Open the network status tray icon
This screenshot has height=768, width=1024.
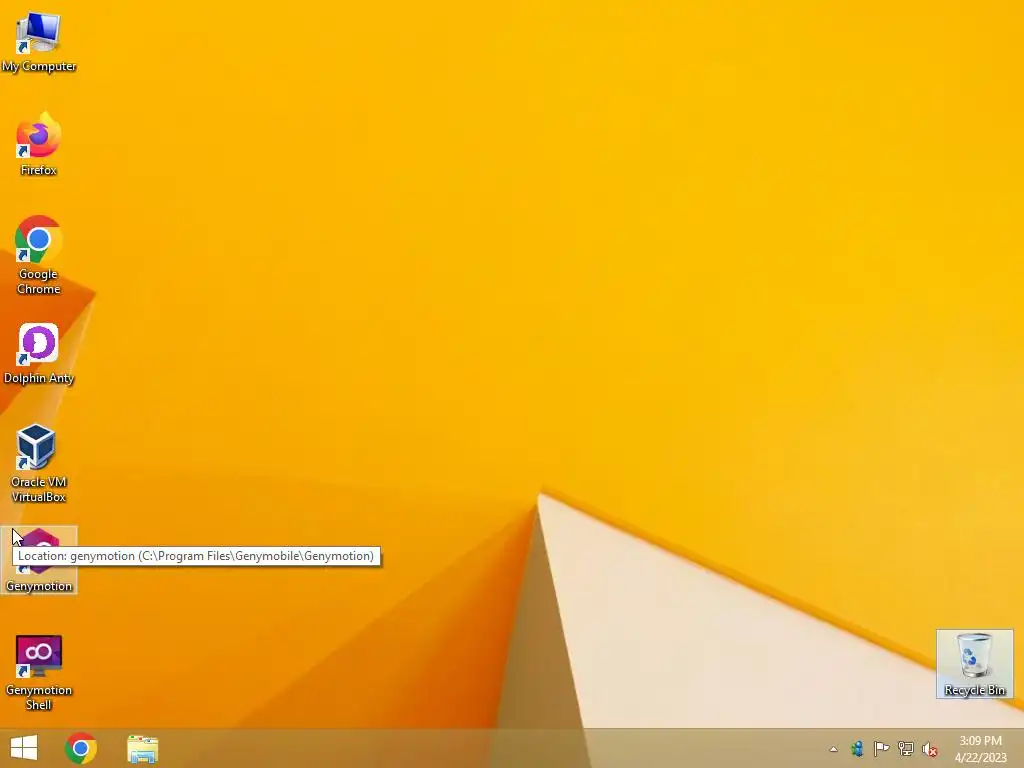pyautogui.click(x=906, y=748)
